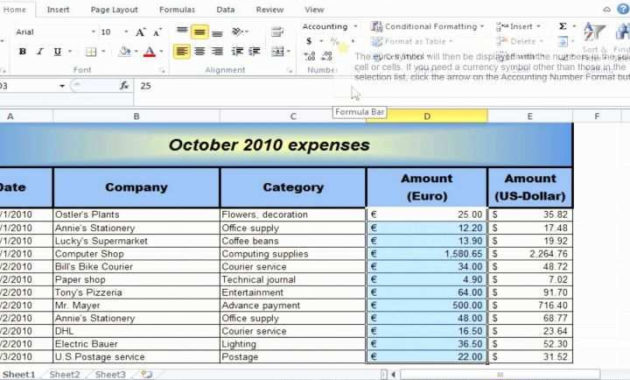Click the Decrease Font Size icon
The height and width of the screenshot is (380, 630).
pyautogui.click(x=157, y=32)
